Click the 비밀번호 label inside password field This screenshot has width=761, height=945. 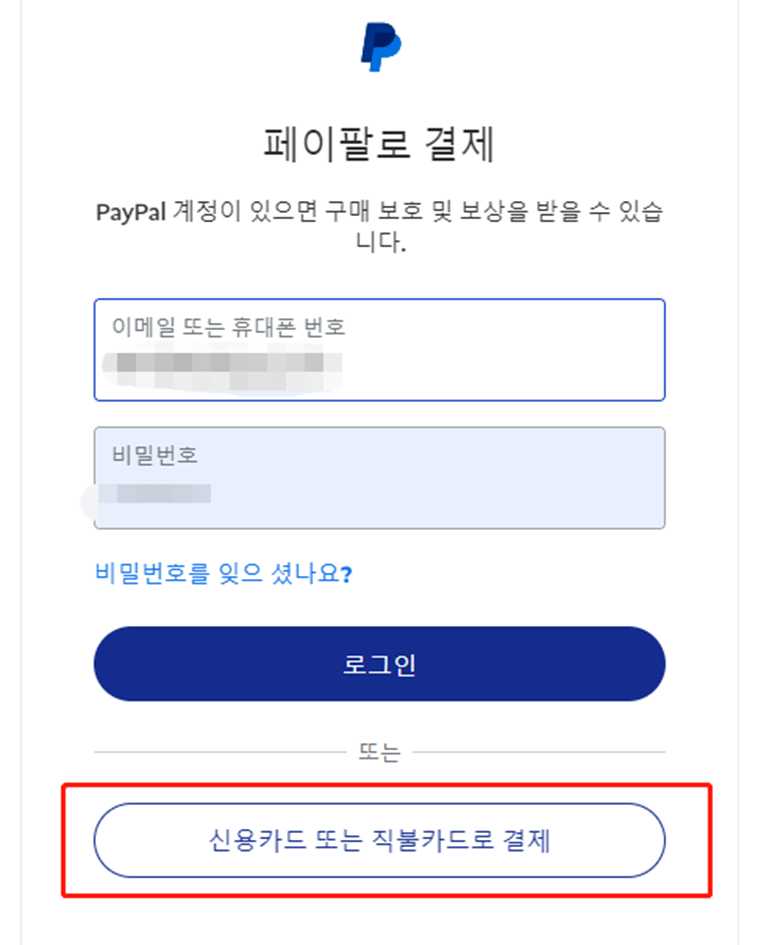pyautogui.click(x=154, y=455)
